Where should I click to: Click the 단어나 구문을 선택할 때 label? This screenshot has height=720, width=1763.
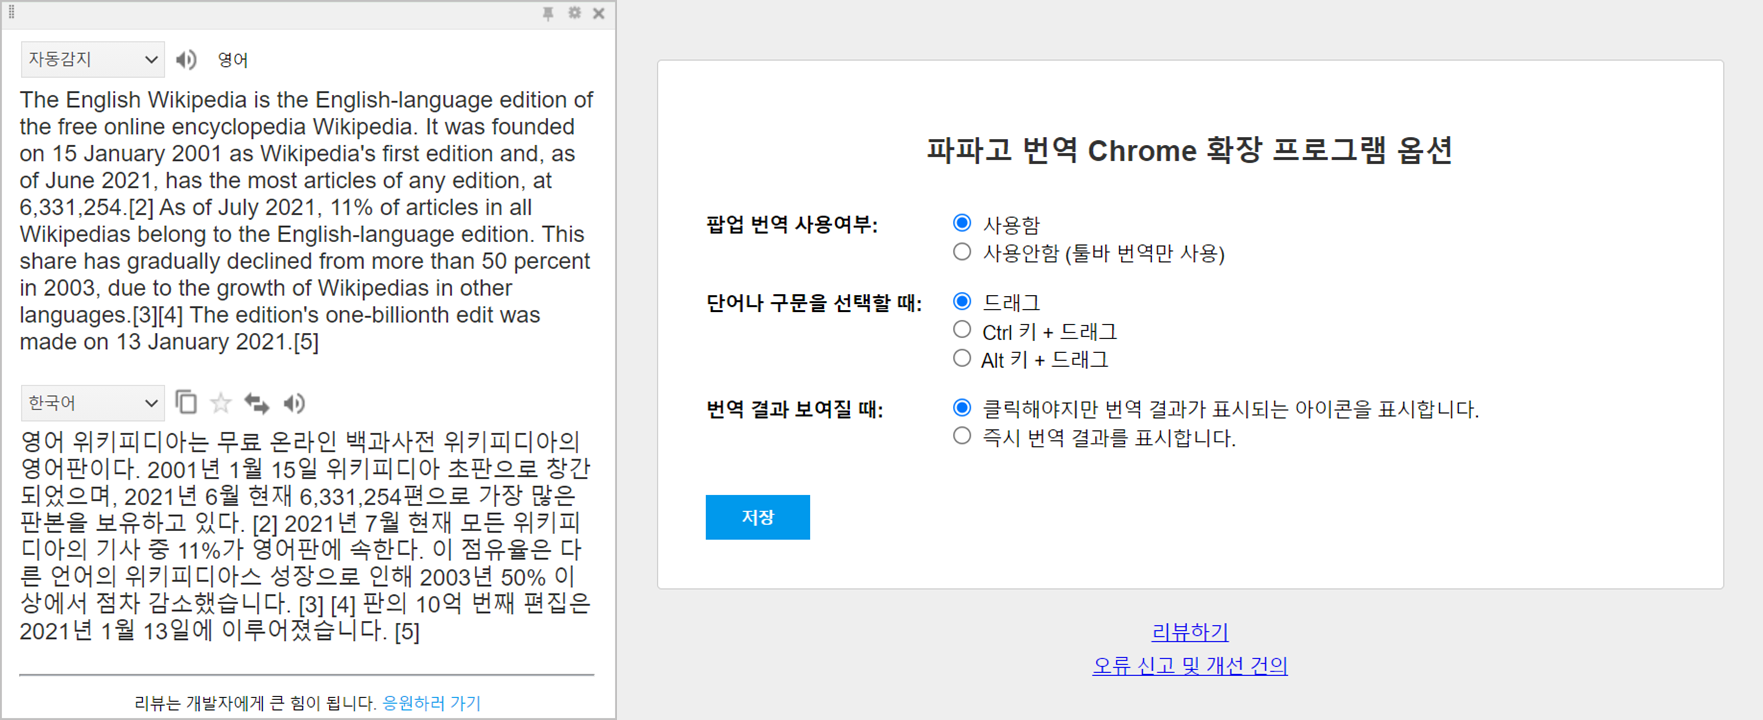(x=814, y=303)
